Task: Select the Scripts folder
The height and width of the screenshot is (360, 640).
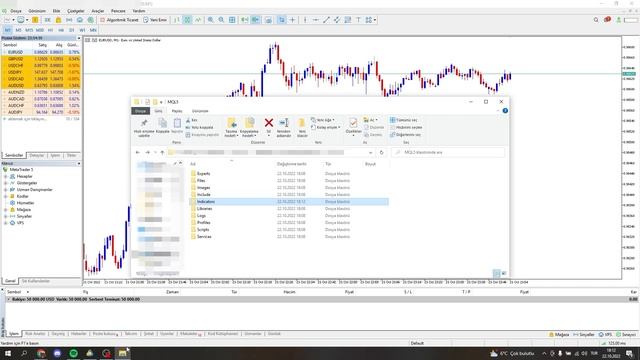Action: click(203, 229)
